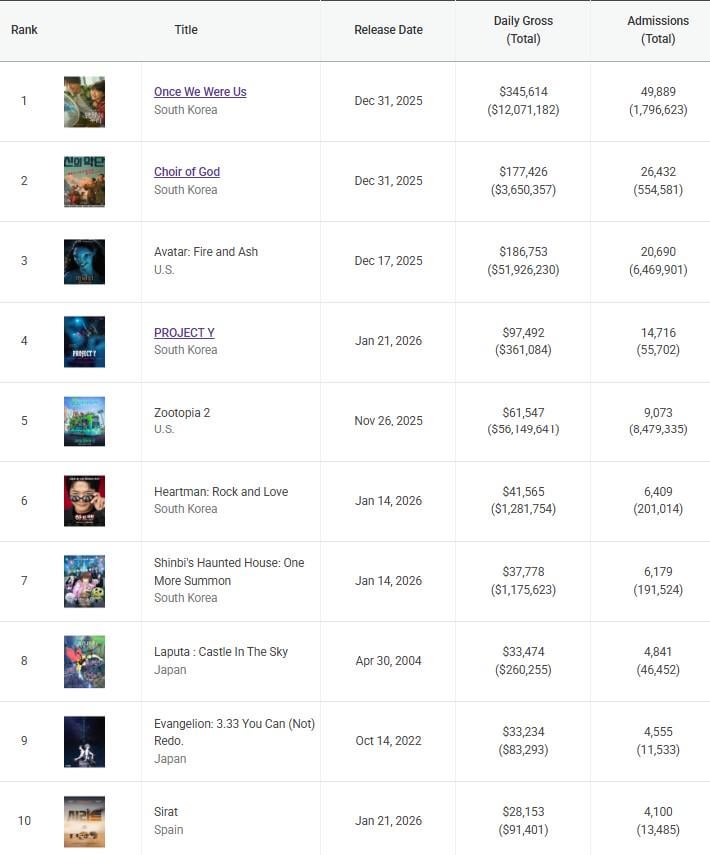
Task: Select the Heartman: Rock and Love poster
Action: (x=84, y=501)
